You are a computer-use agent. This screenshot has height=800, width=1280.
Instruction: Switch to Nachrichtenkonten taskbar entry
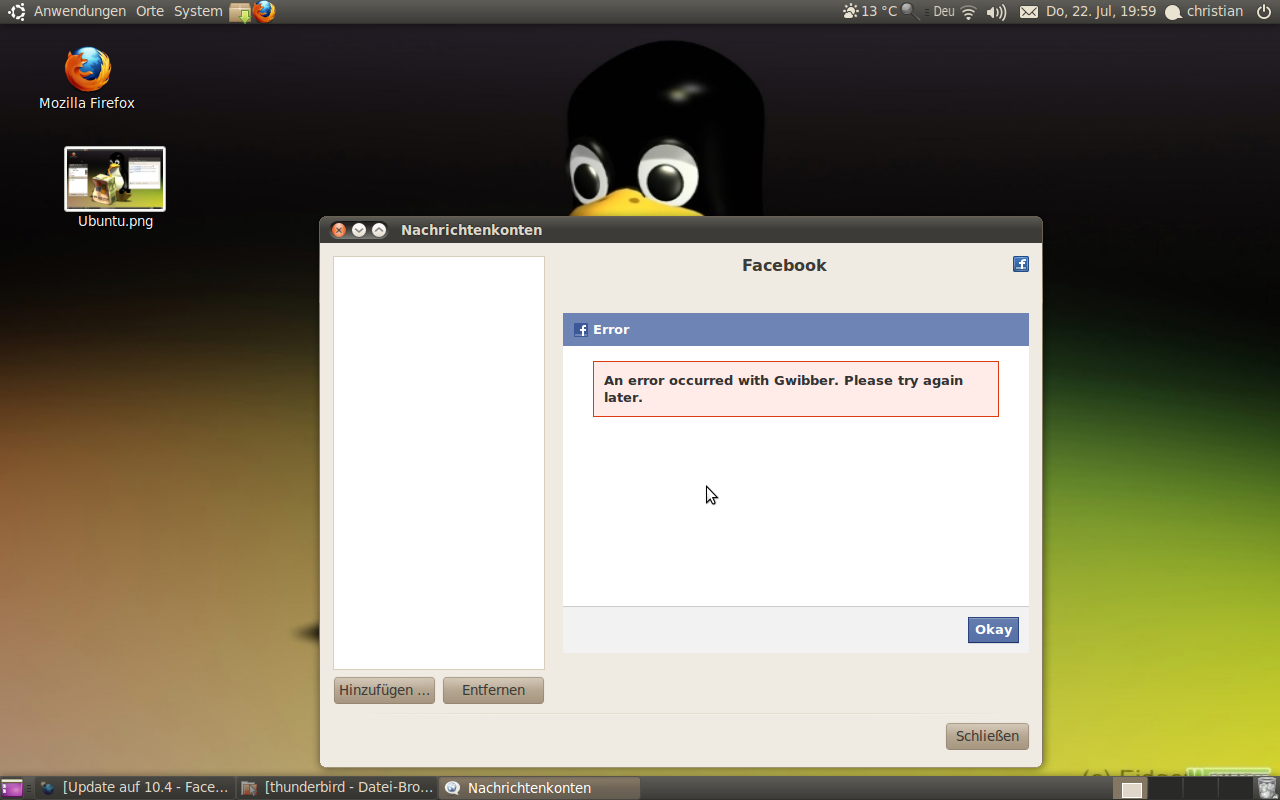(x=539, y=788)
